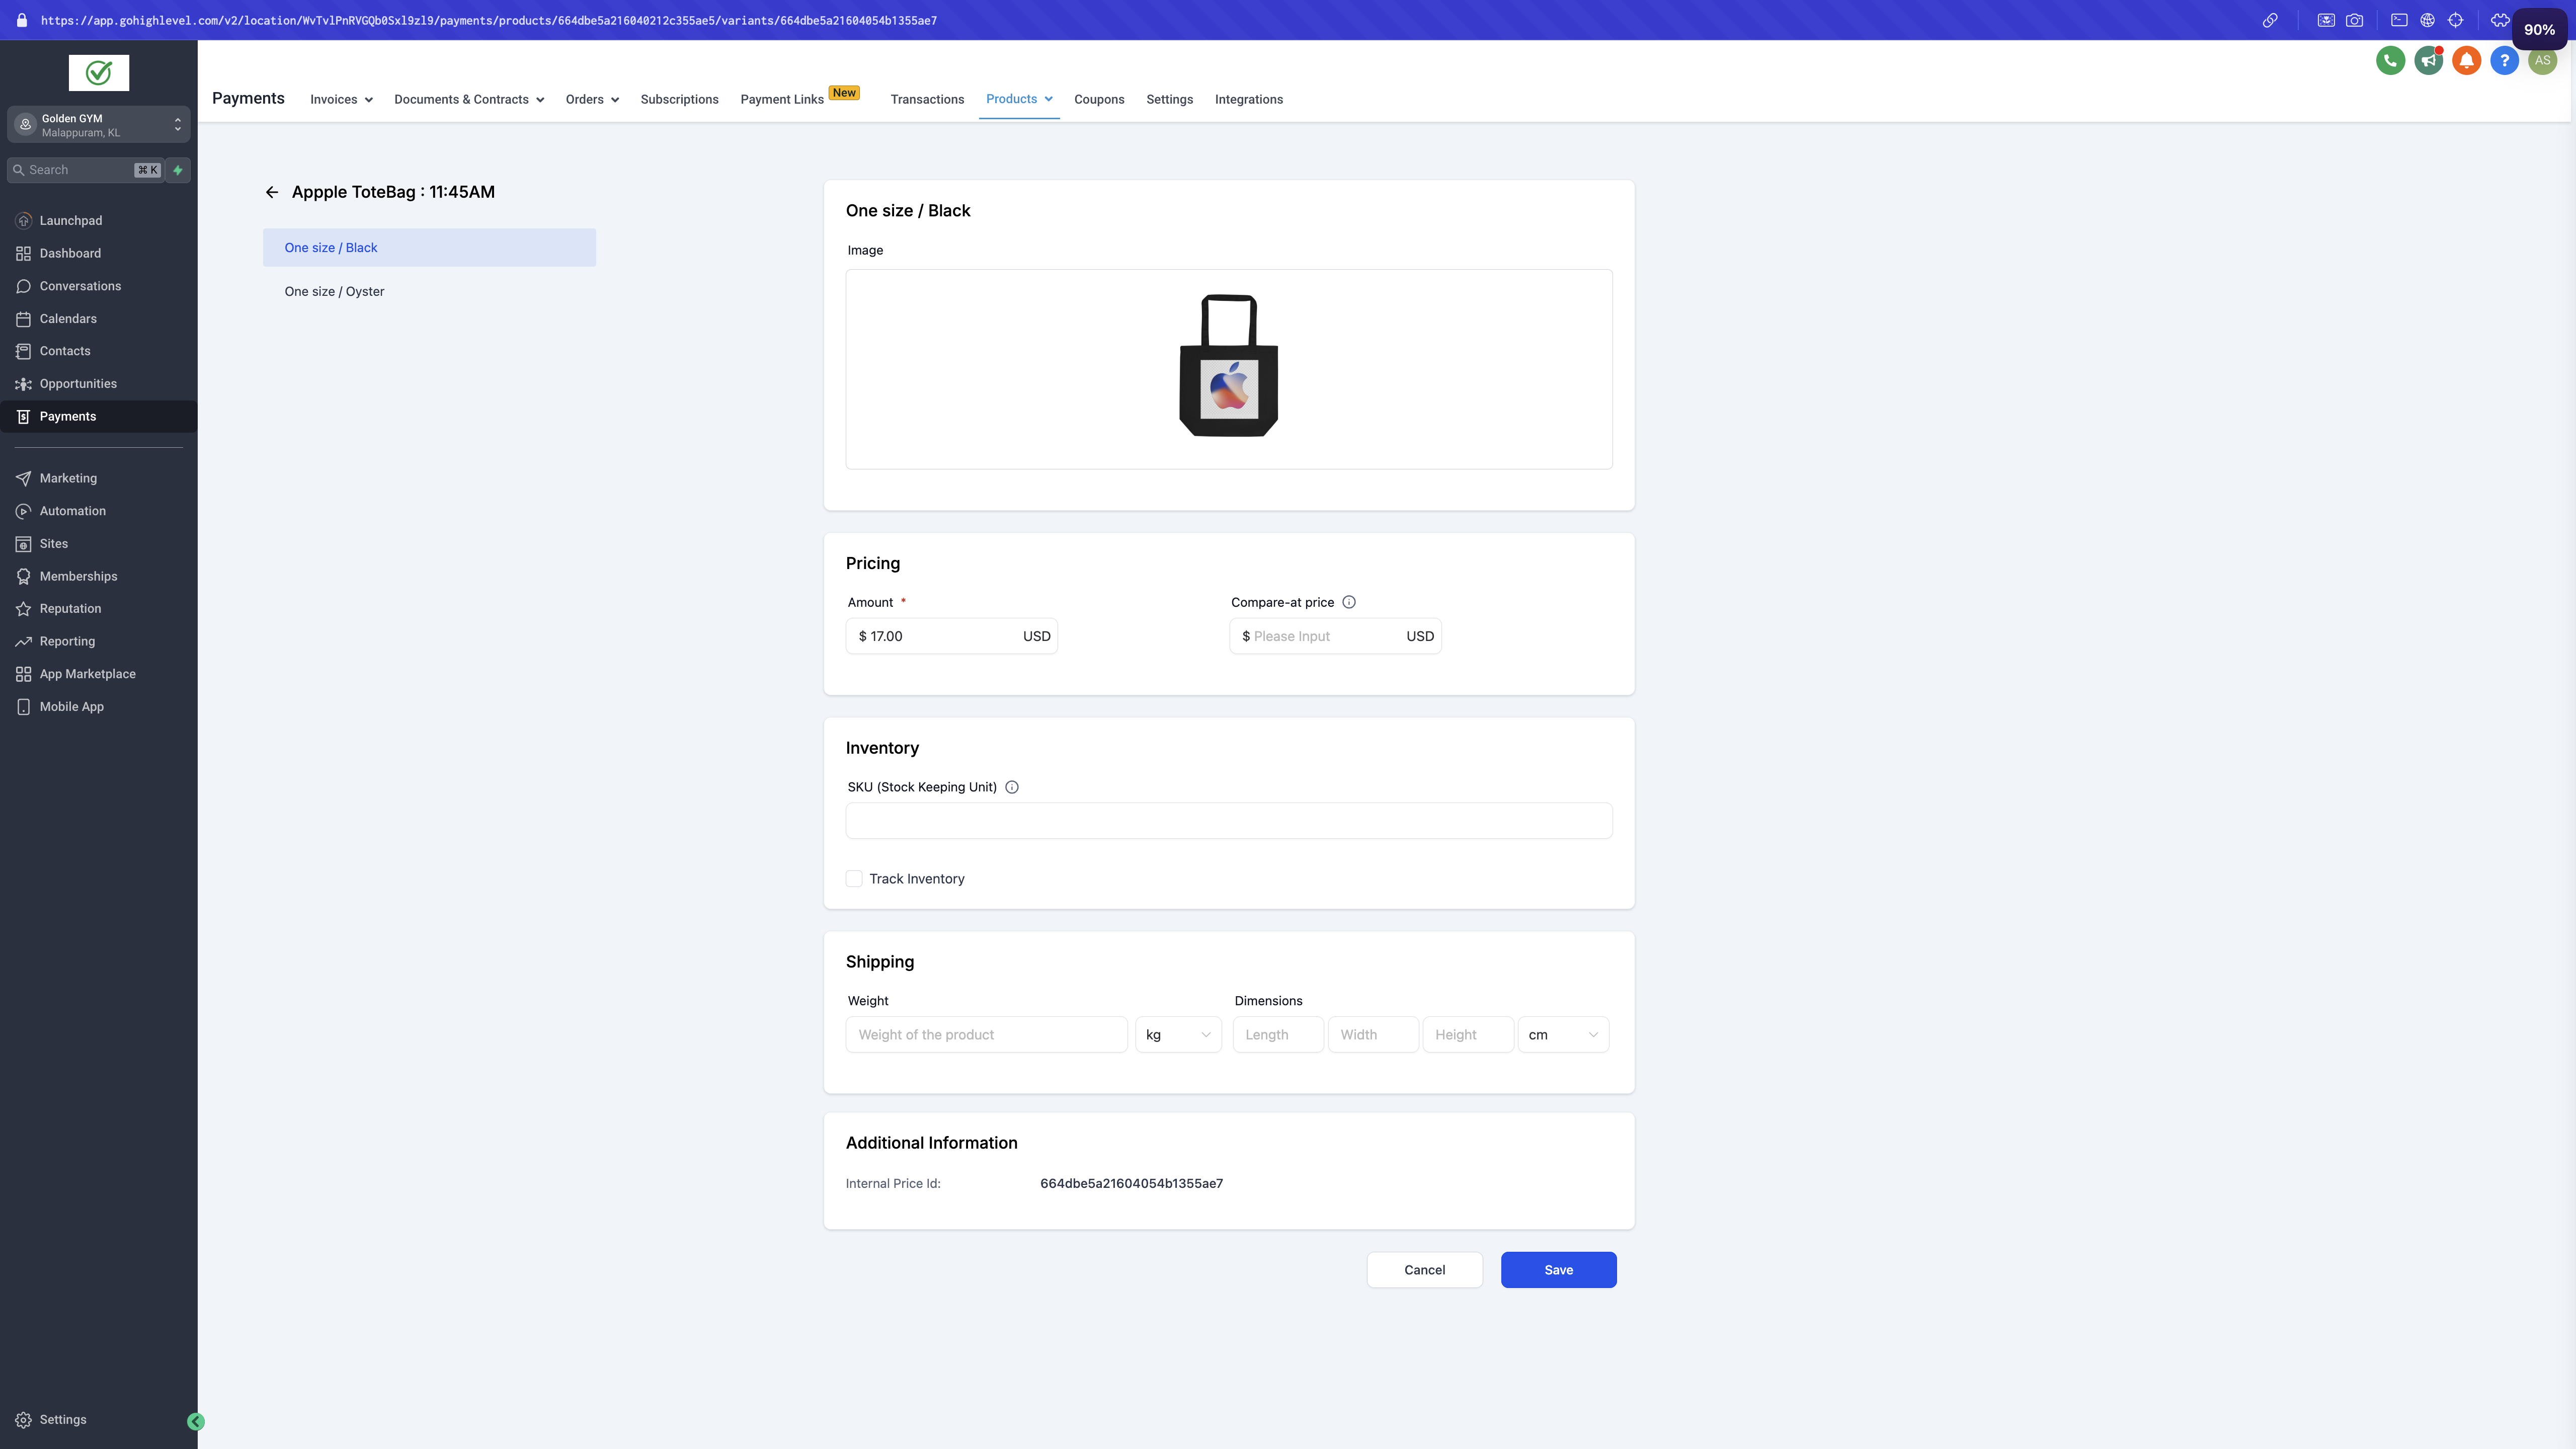Click the SKU info icon

[x=1012, y=787]
